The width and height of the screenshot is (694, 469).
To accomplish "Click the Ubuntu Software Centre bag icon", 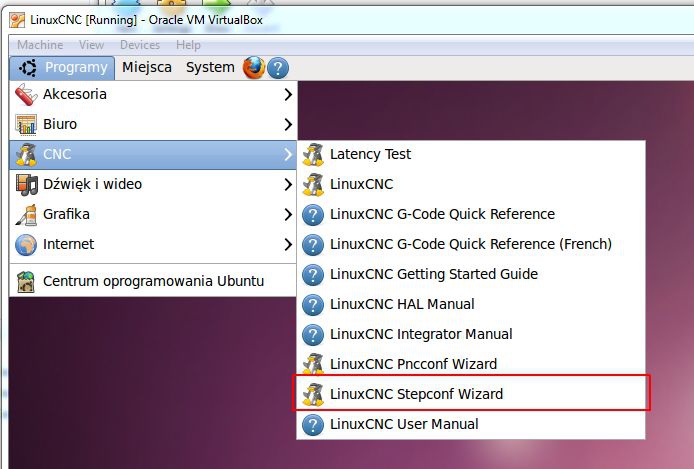I will click(26, 281).
